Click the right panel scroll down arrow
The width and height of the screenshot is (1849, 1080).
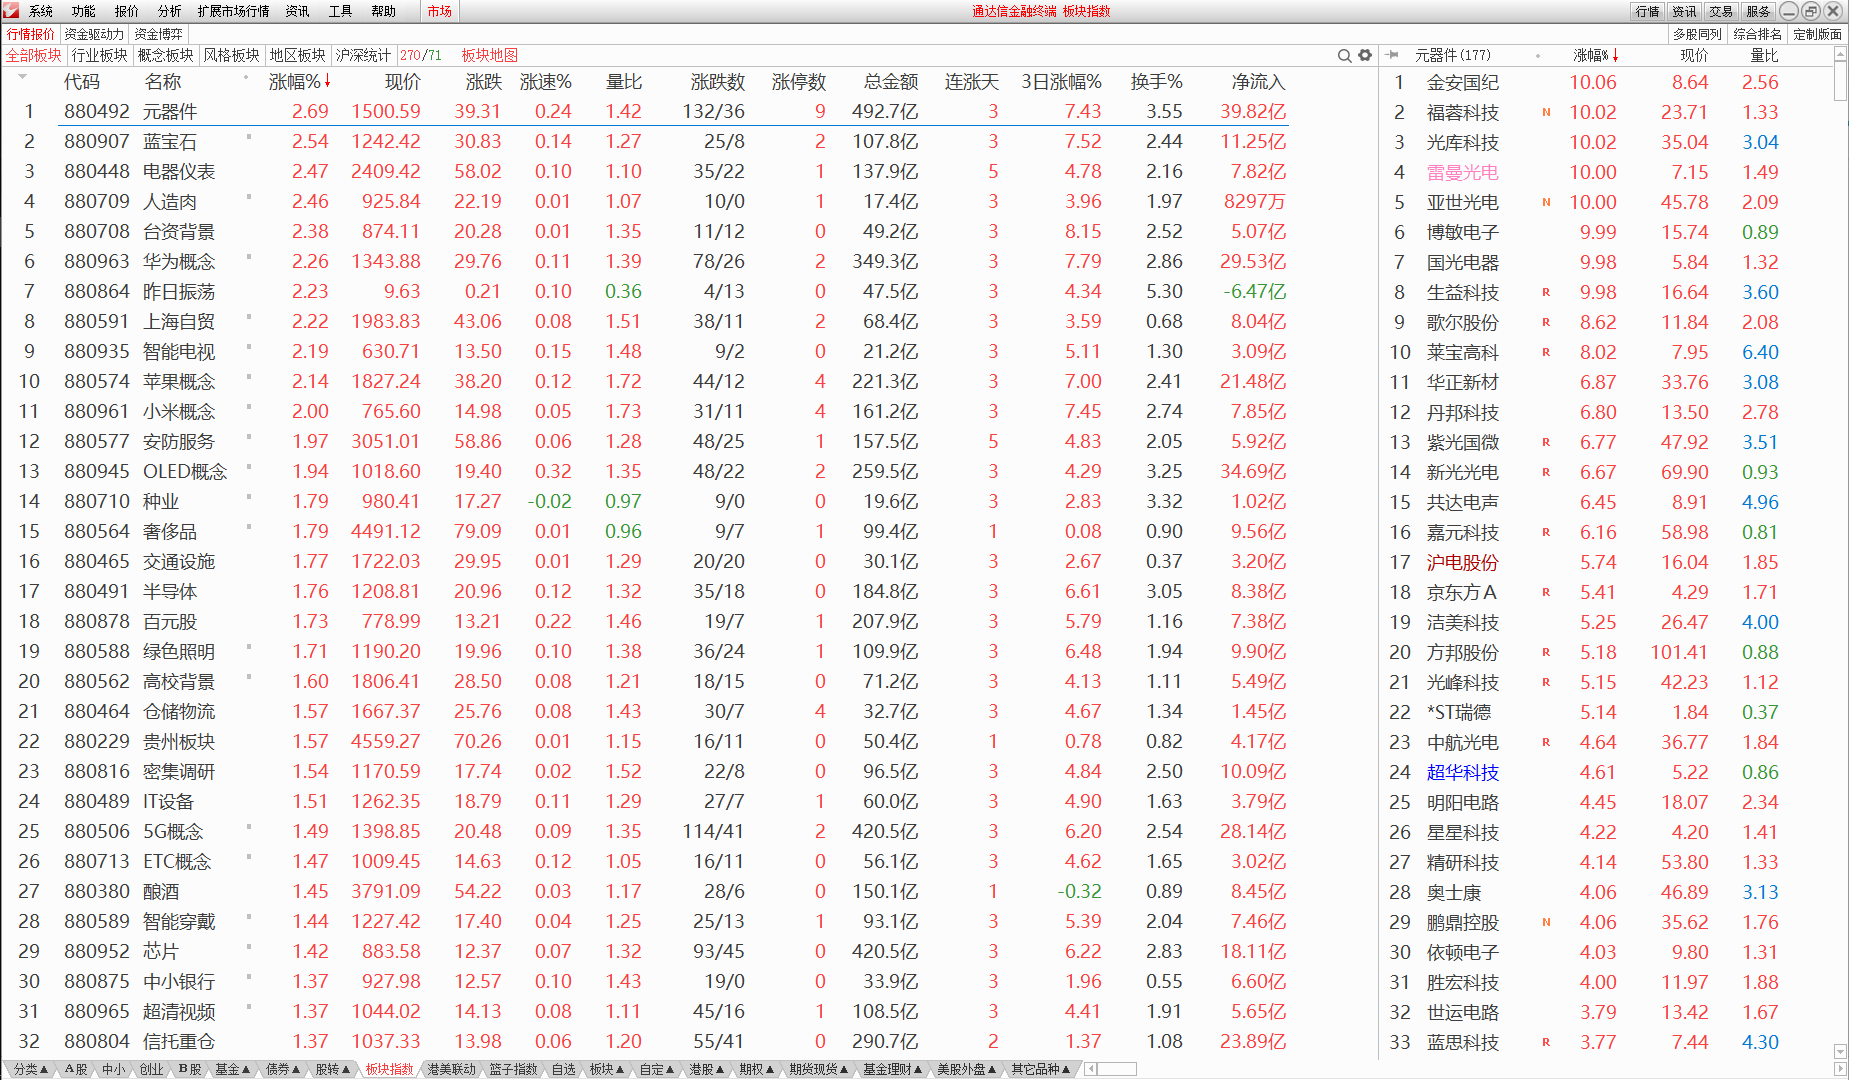coord(1841,1051)
